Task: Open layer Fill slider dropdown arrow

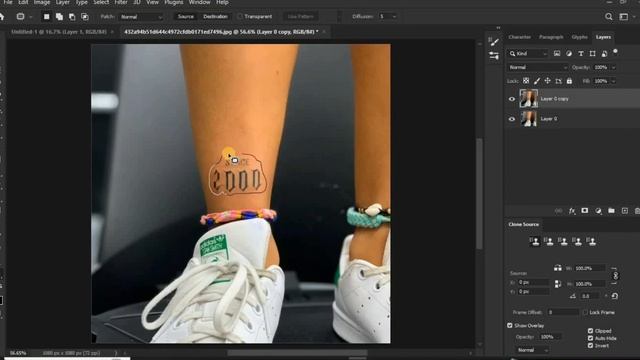Action: tap(613, 81)
